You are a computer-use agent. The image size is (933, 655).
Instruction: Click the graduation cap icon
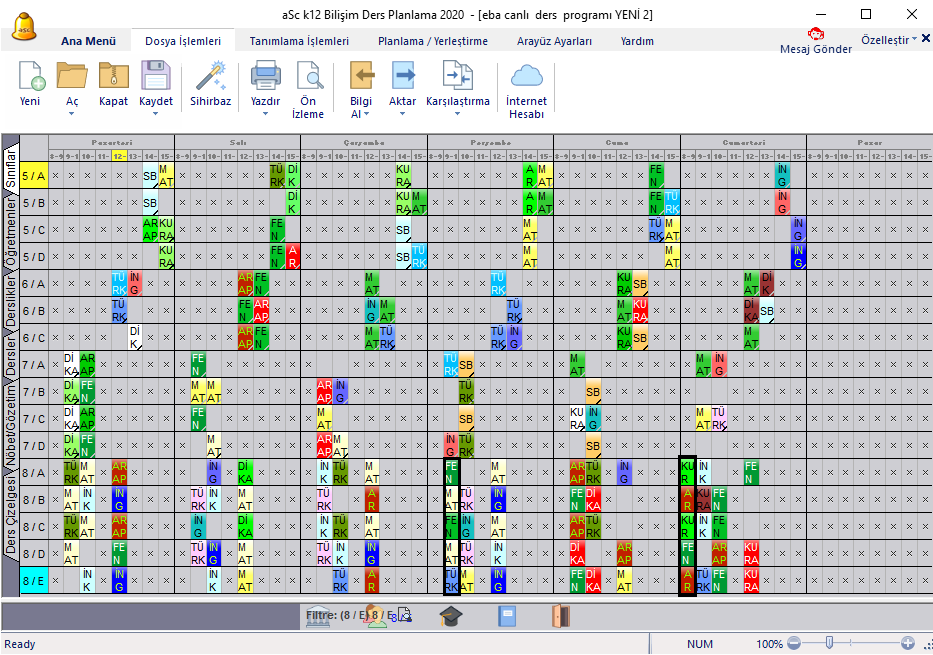(451, 616)
